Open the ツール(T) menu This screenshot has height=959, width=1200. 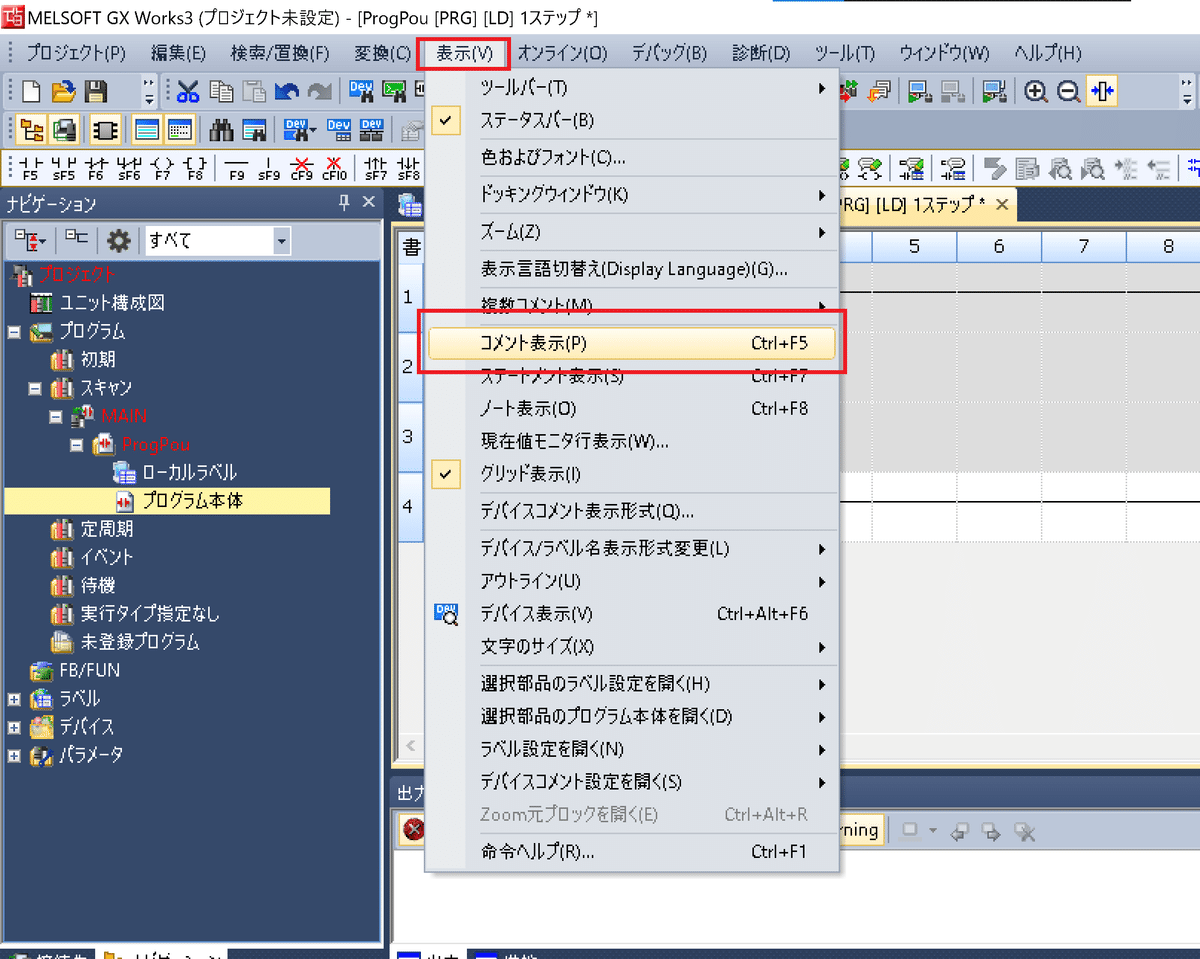(x=844, y=53)
